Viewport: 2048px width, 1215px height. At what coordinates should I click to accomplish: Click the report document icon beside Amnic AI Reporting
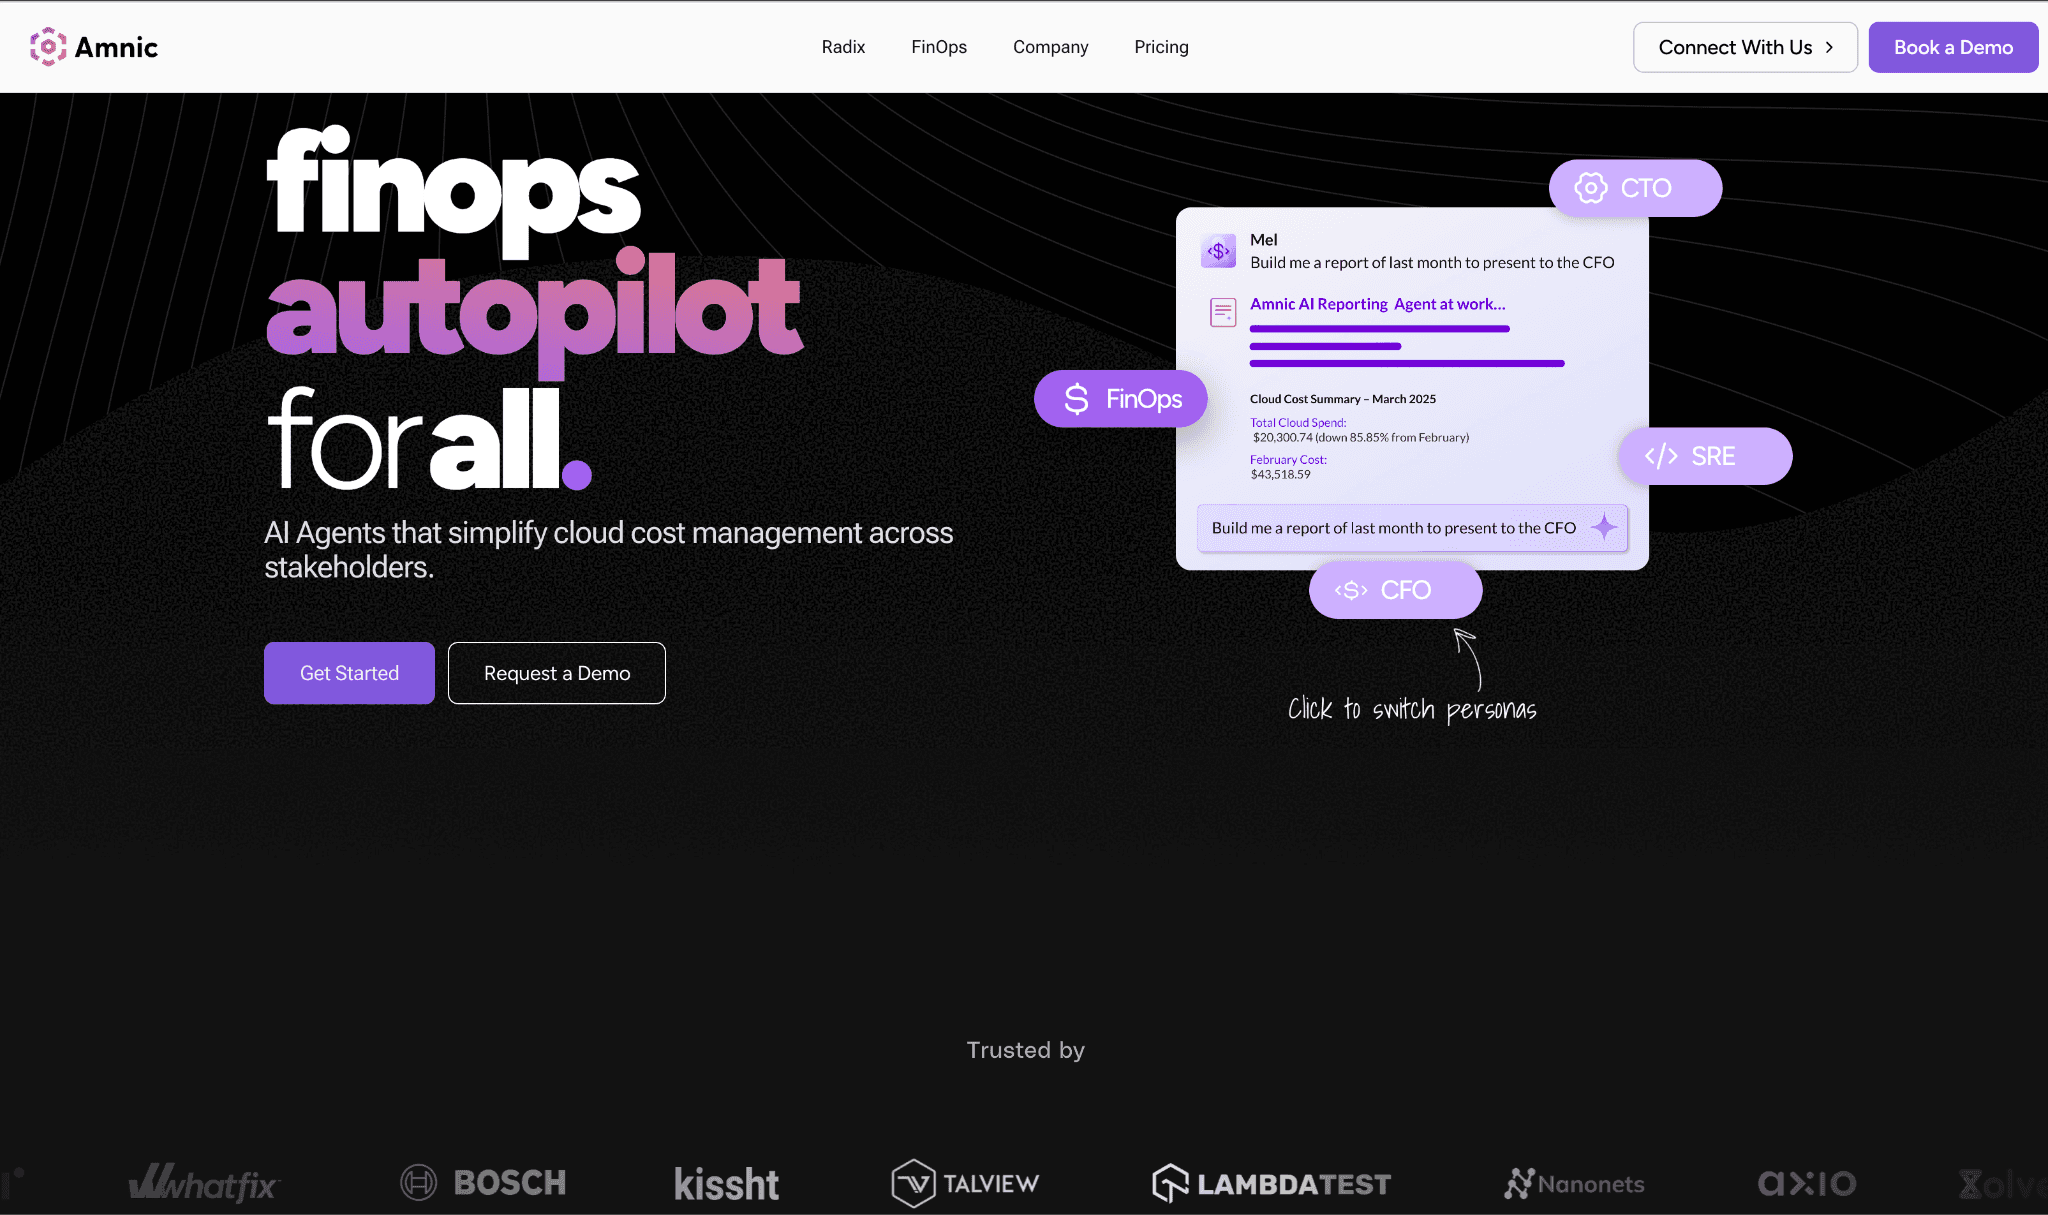[1223, 312]
